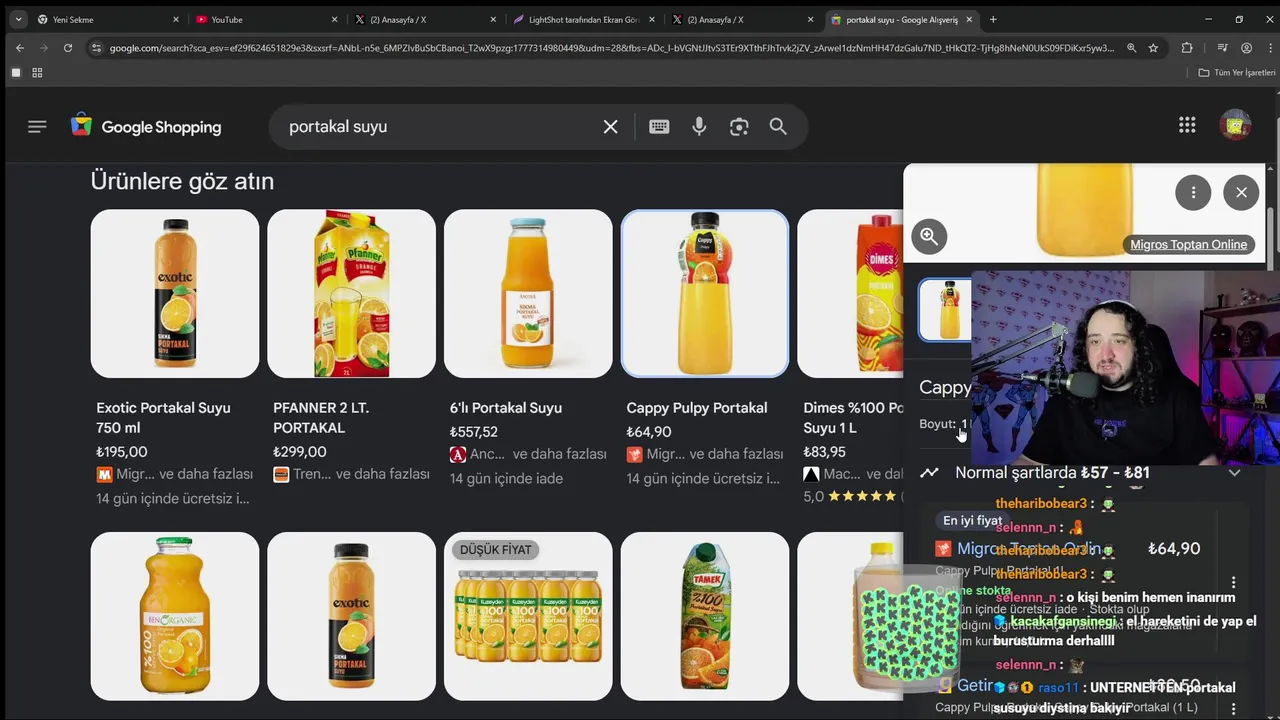Open the Migros Toptan Online offer's three-dot menu
The width and height of the screenshot is (1280, 720).
[1233, 583]
